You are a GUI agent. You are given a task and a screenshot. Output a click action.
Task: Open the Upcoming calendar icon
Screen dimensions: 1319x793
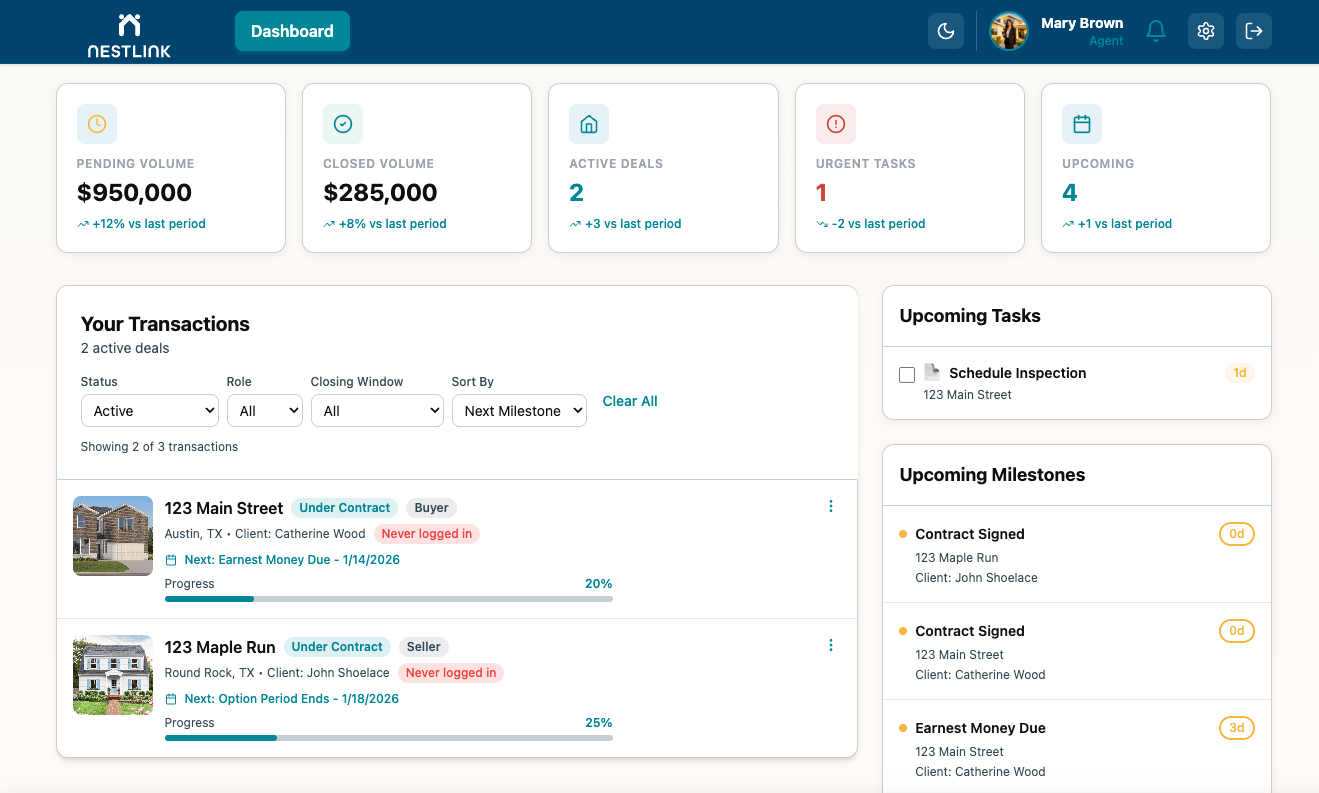tap(1081, 123)
